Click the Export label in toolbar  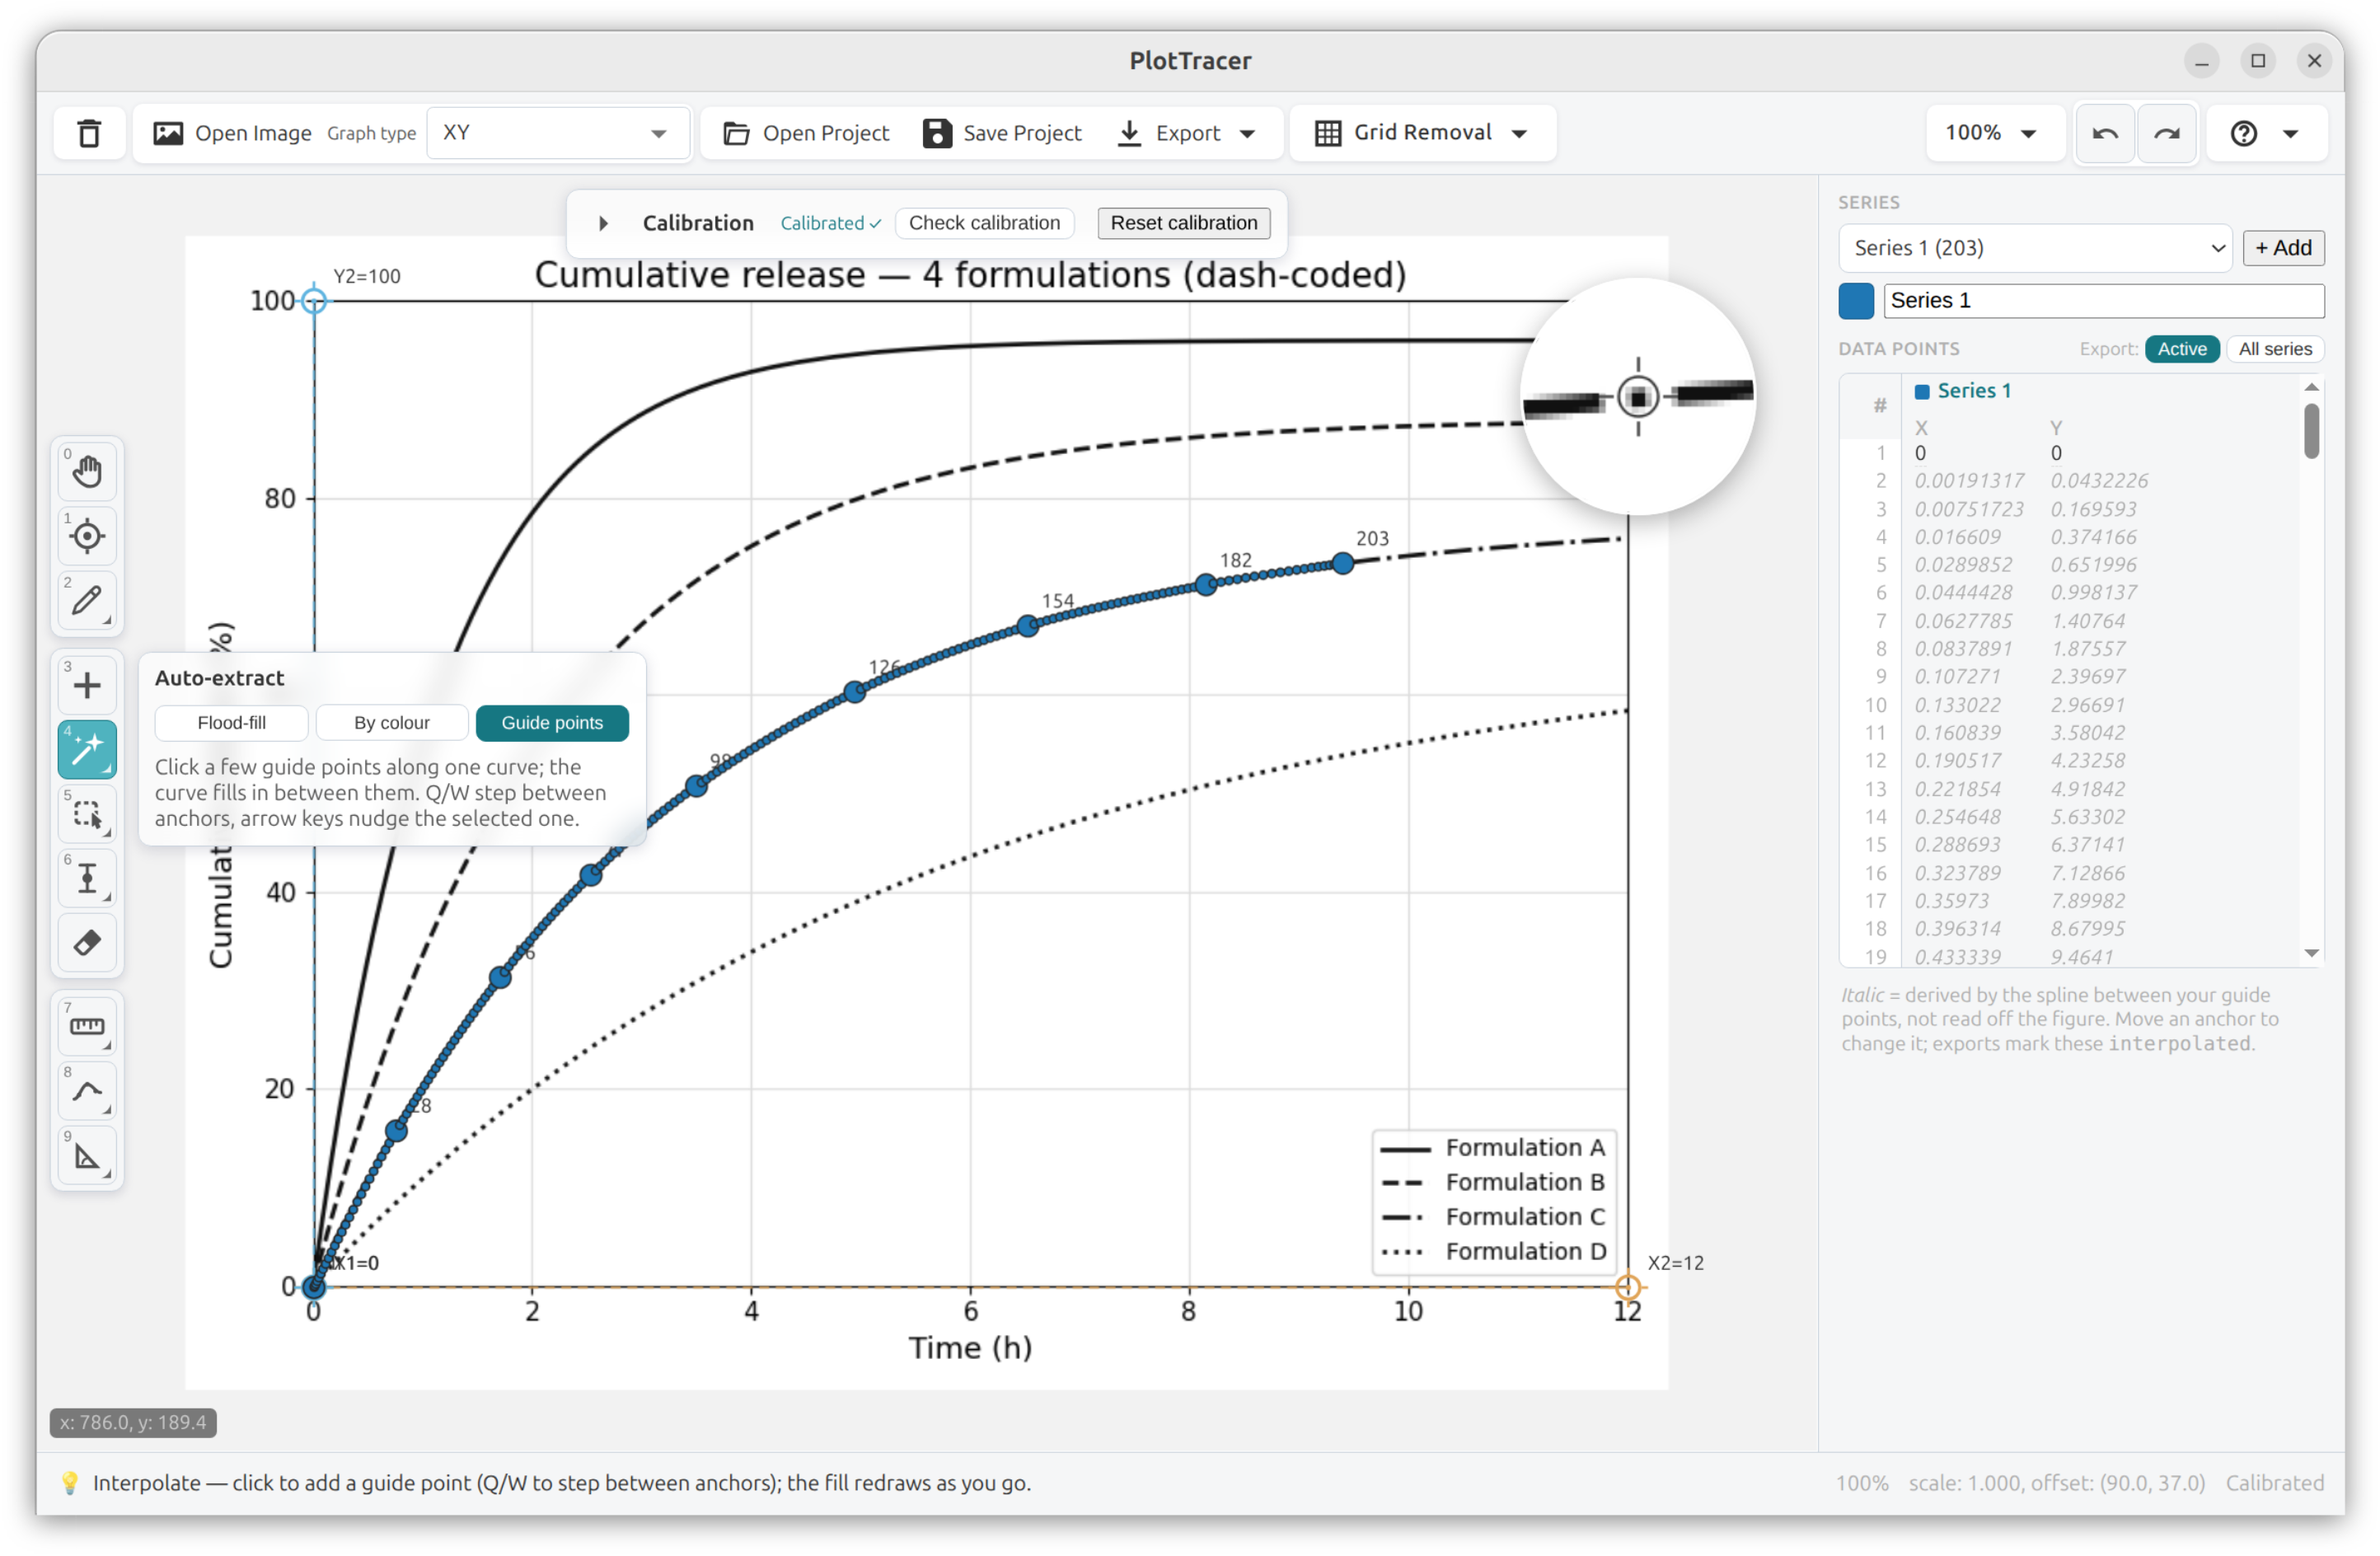tap(1188, 133)
